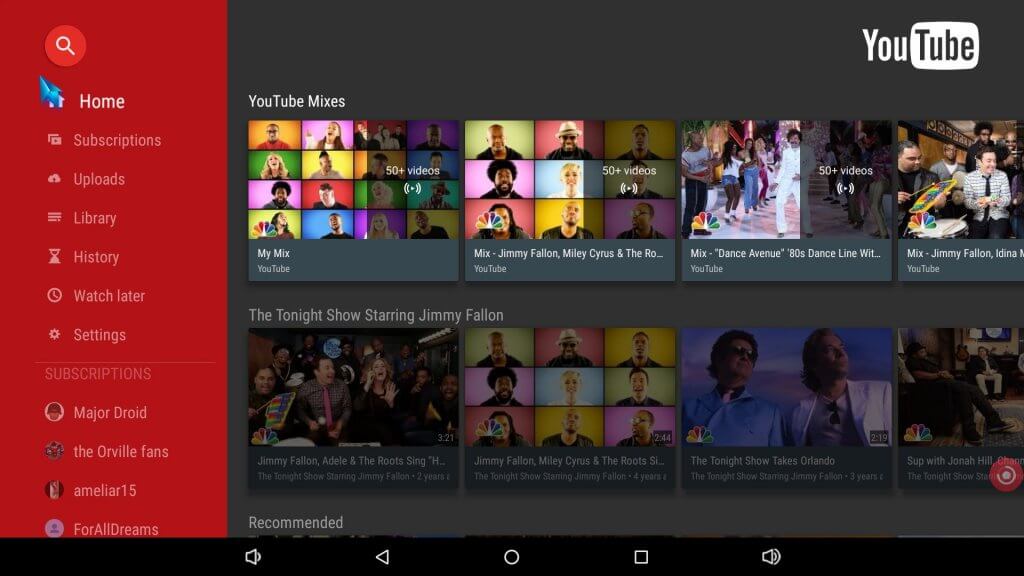Open Settings gear in the sidebar
This screenshot has width=1024, height=576.
coord(54,335)
